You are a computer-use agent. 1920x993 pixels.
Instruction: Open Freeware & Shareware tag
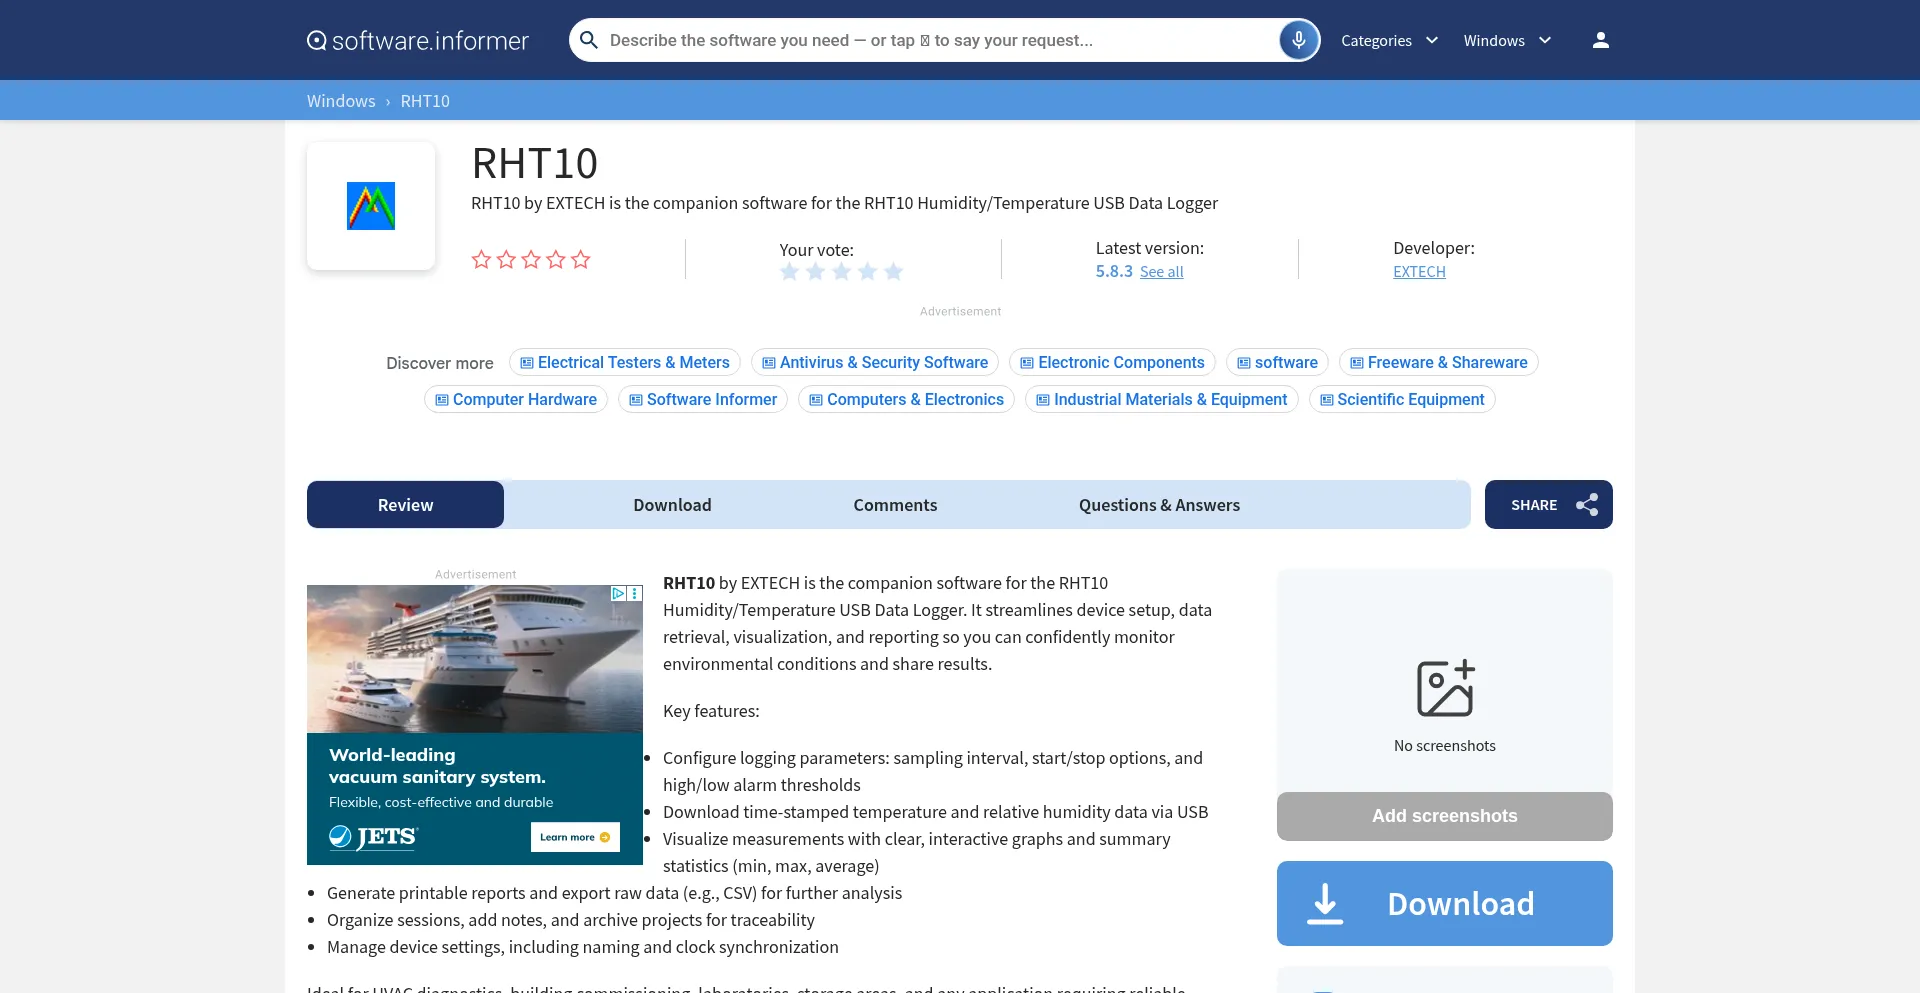[x=1438, y=362]
